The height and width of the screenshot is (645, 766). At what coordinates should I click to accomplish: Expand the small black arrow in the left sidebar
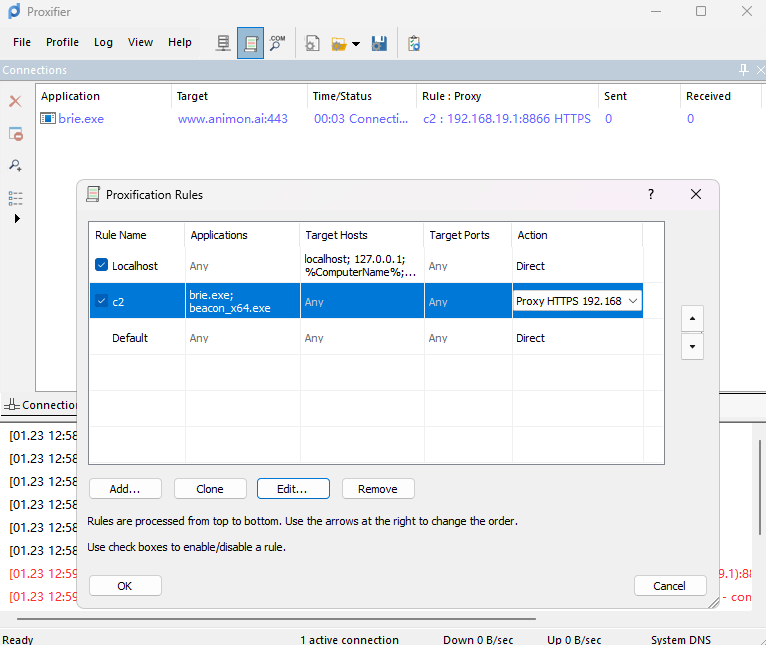[17, 218]
